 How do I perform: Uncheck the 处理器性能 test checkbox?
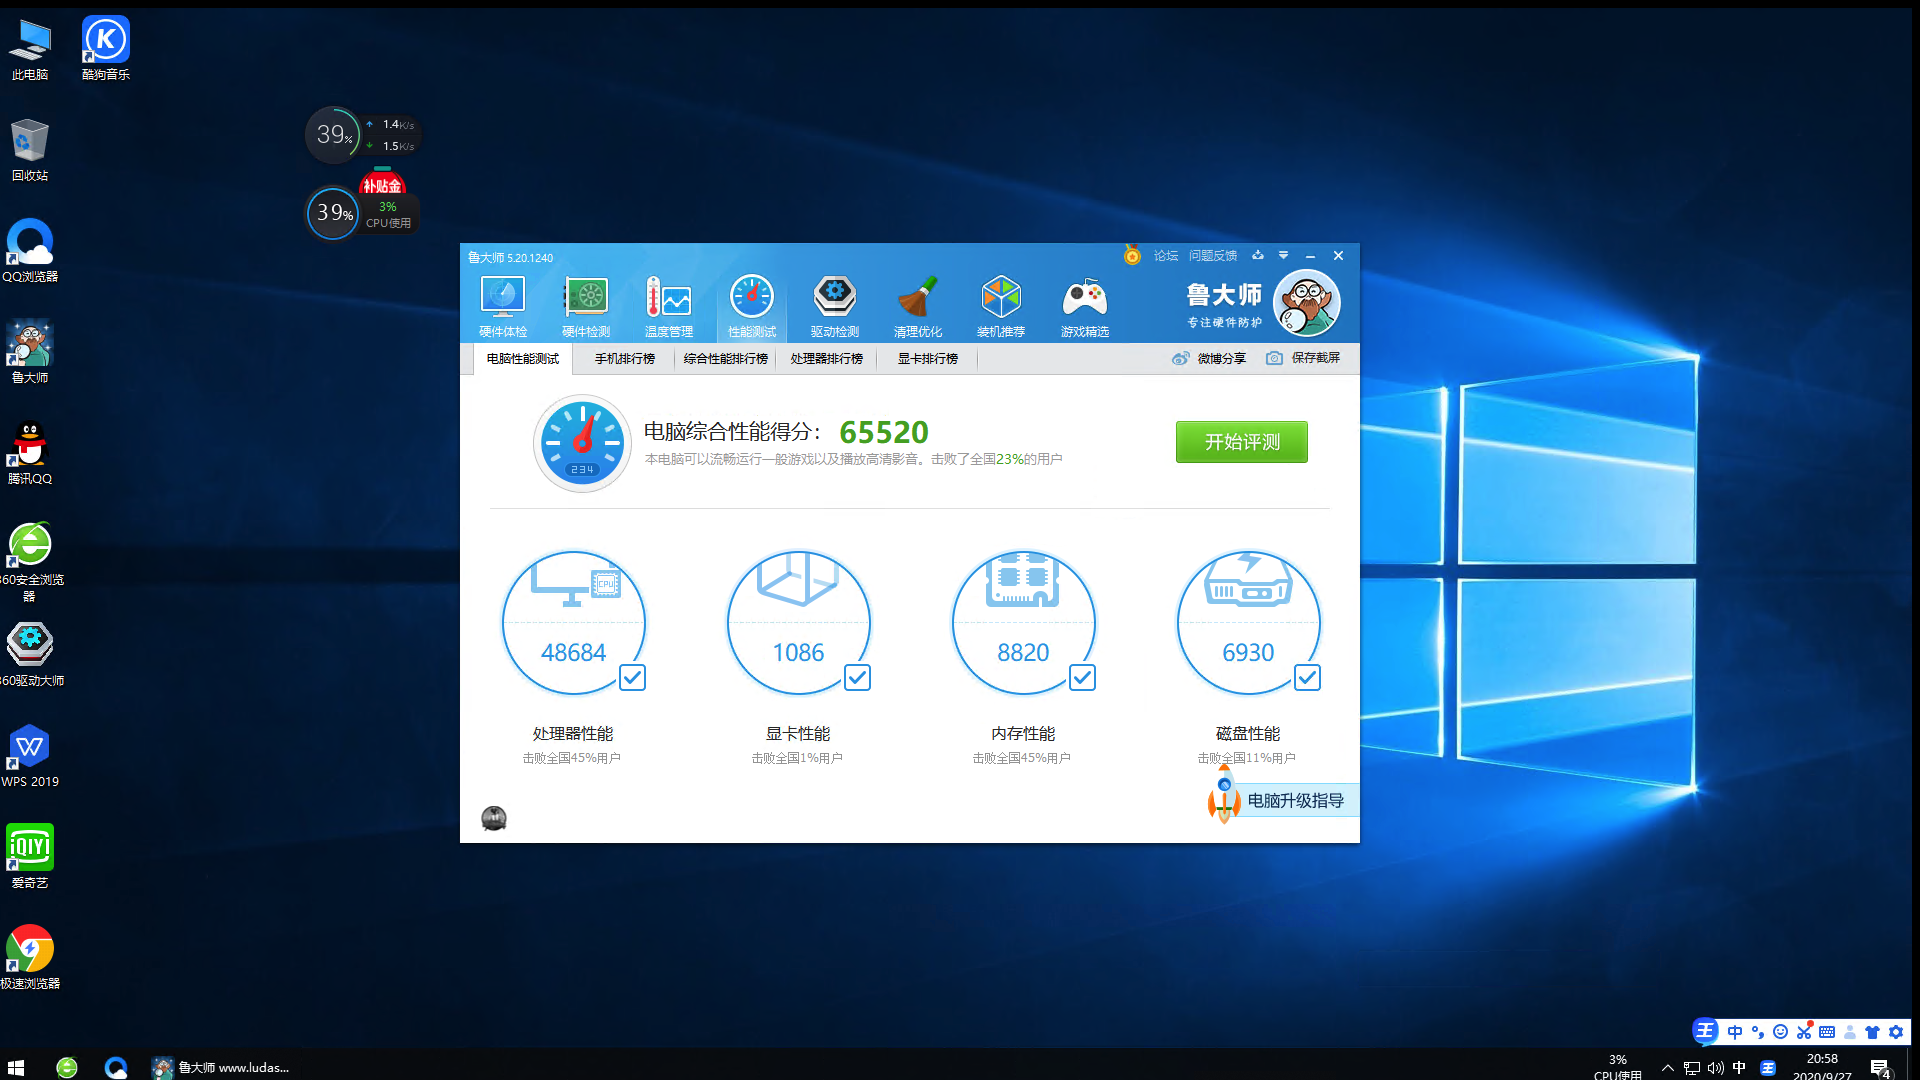[632, 678]
